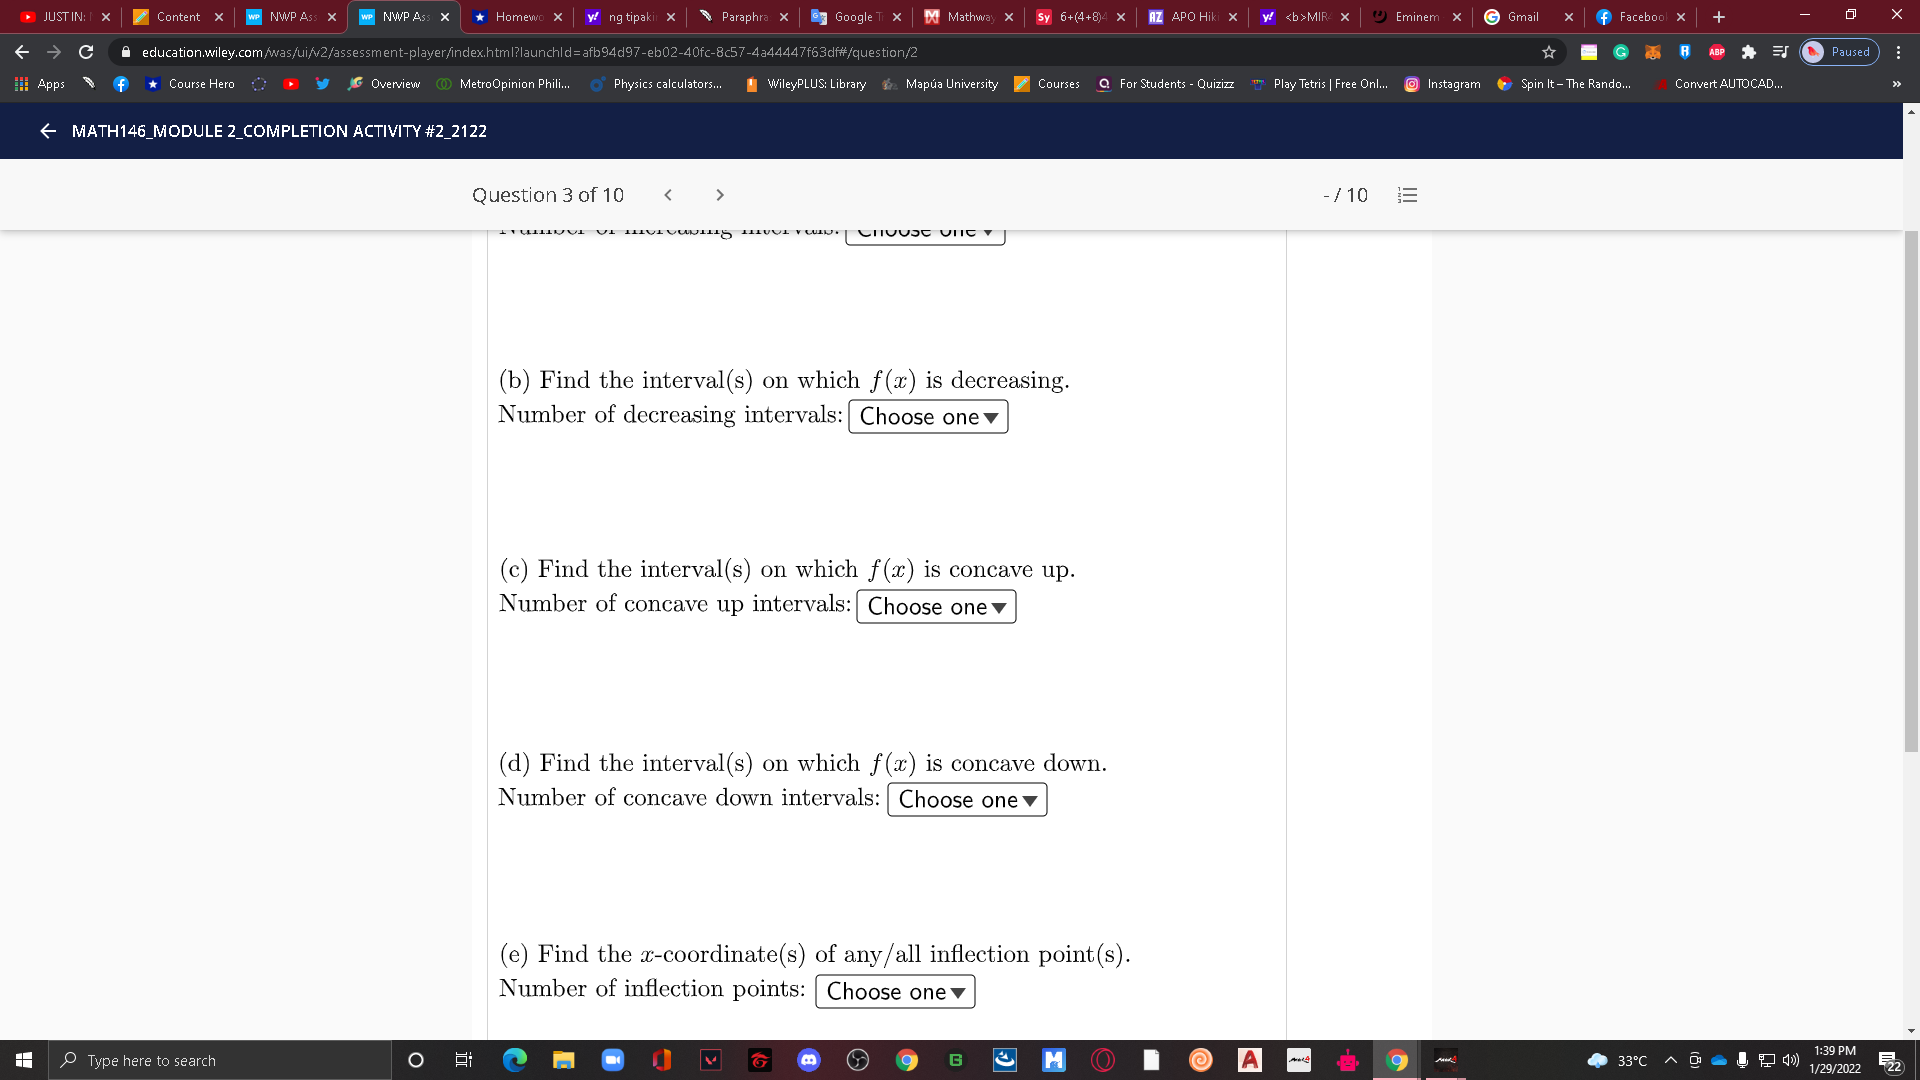Switch to the Gmail tab
The width and height of the screenshot is (1920, 1080).
pyautogui.click(x=1522, y=17)
